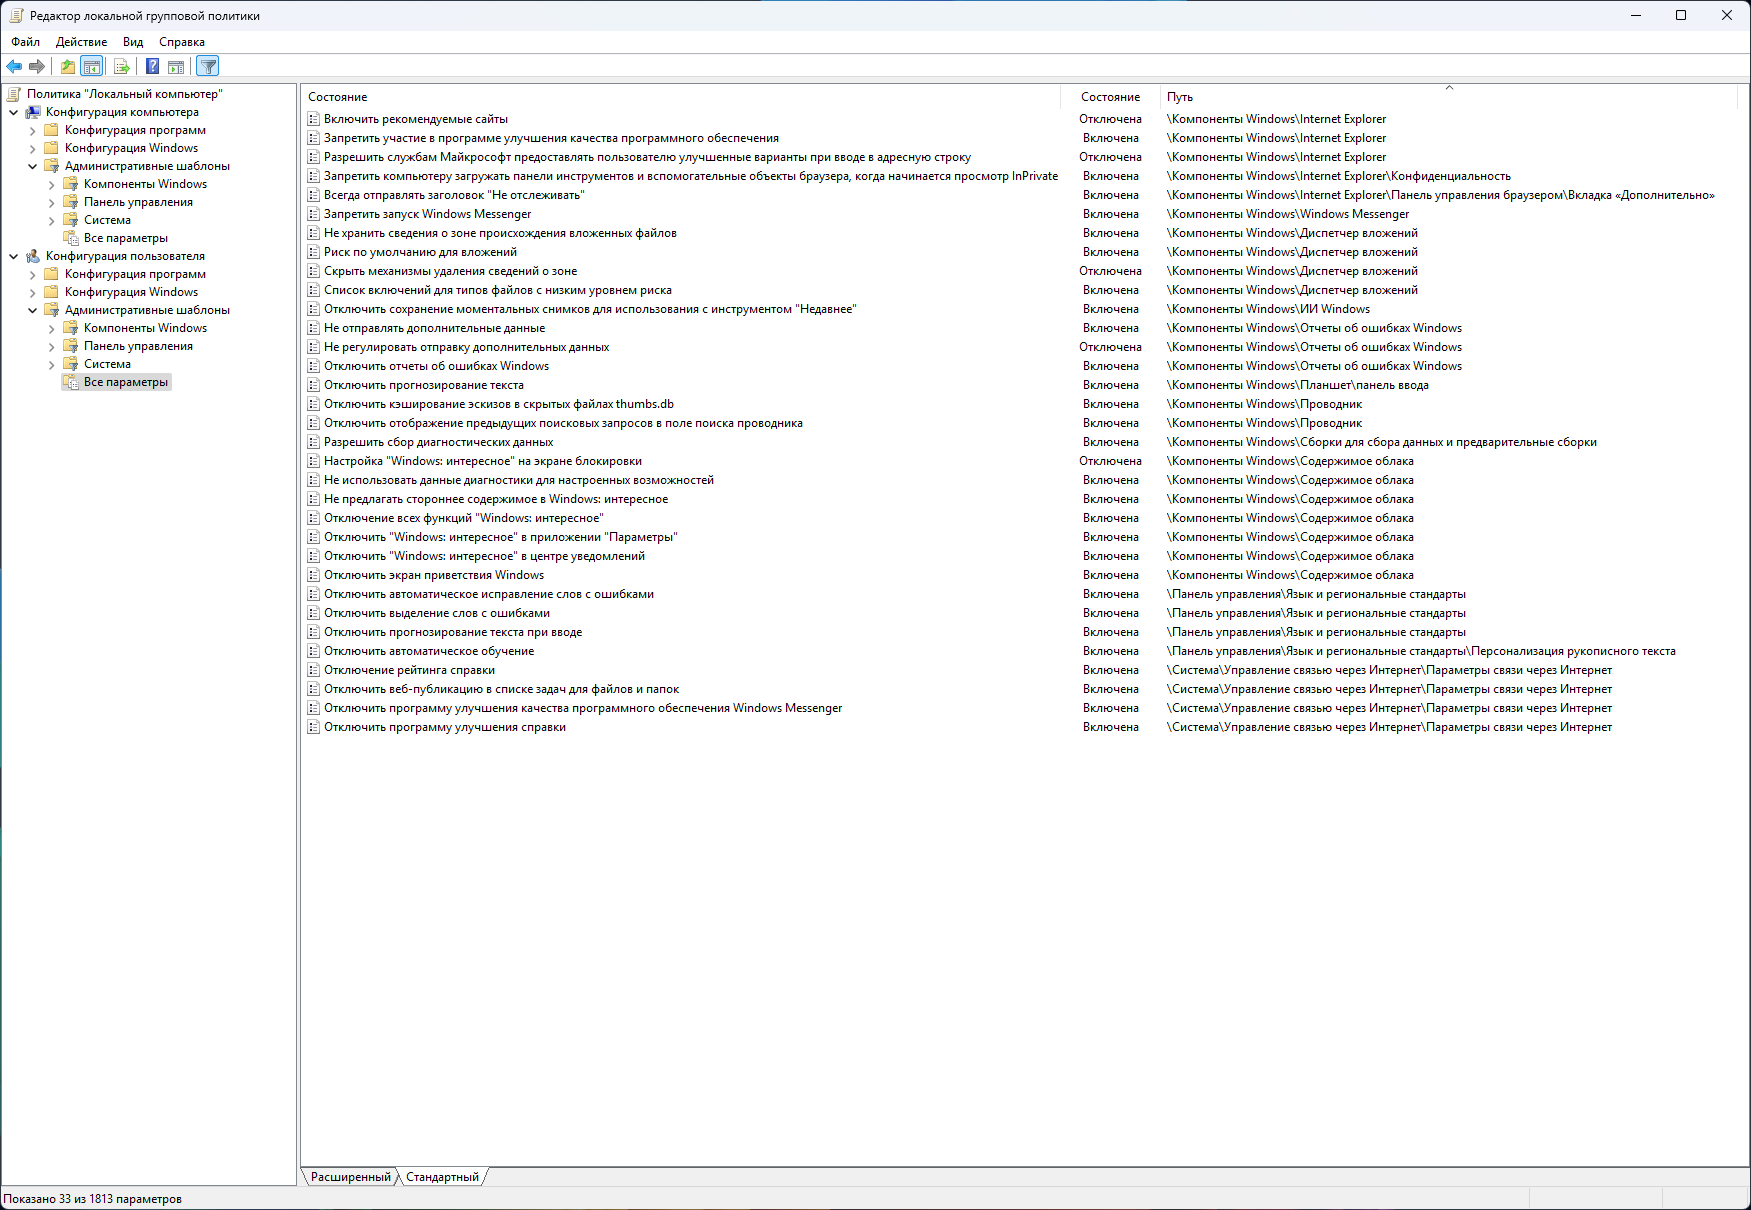1751x1210 pixels.
Task: Open the Действие menu
Action: pos(80,41)
